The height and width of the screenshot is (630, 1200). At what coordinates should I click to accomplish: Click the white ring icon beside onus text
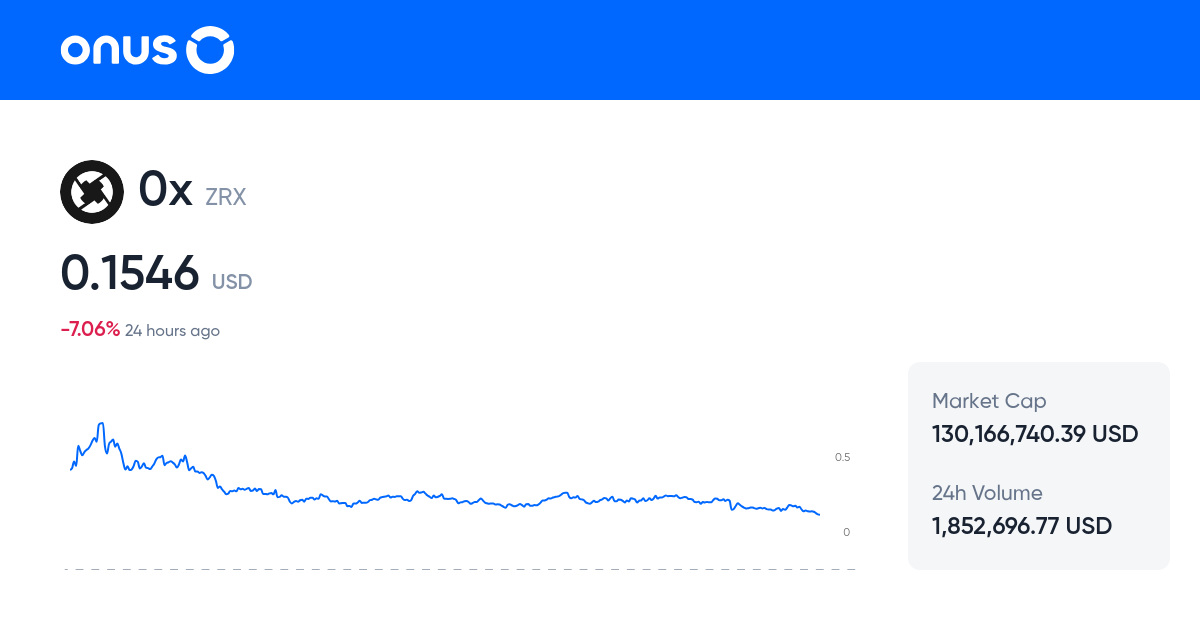point(209,49)
